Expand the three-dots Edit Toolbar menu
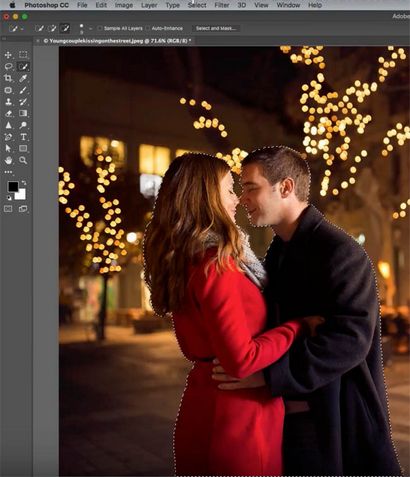 point(8,172)
